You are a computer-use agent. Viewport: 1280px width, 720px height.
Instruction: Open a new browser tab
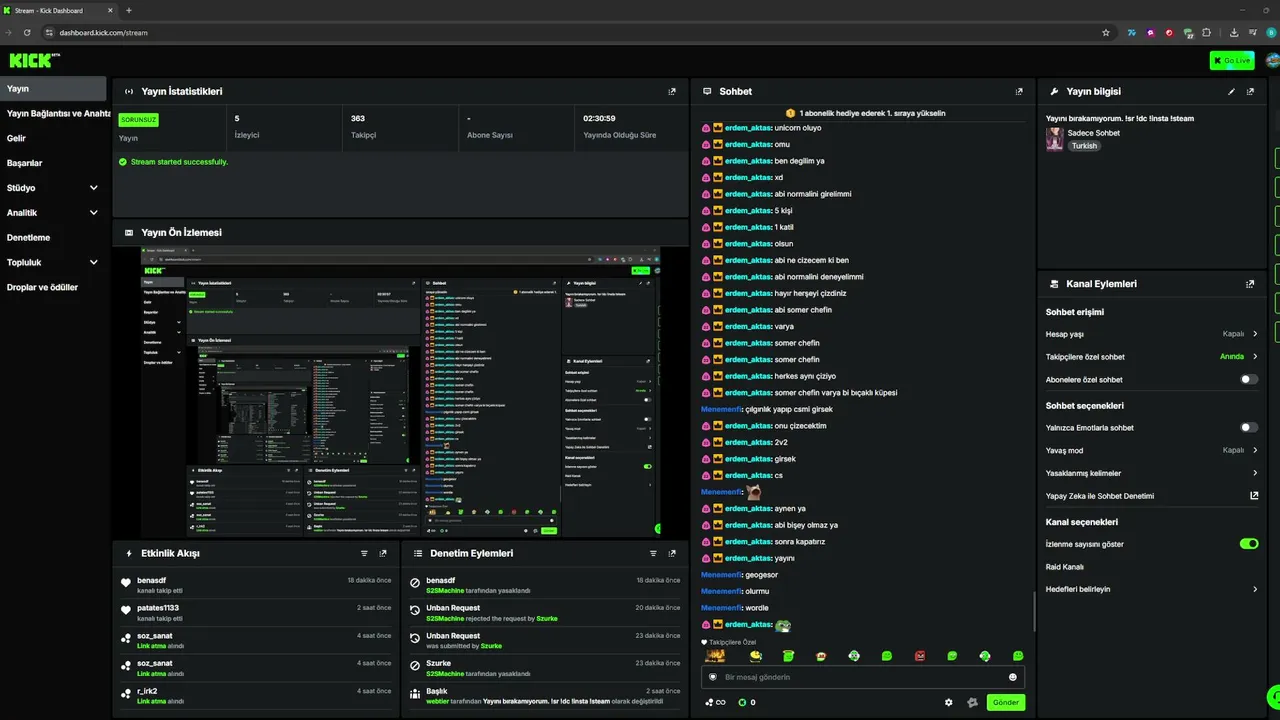click(x=128, y=10)
